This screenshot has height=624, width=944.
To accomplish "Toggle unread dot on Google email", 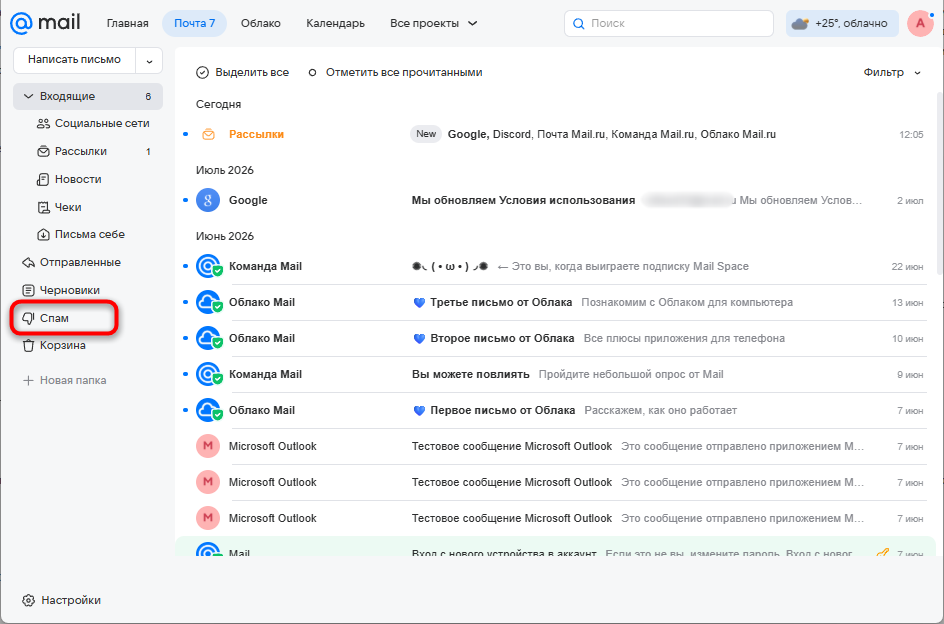I will [185, 200].
